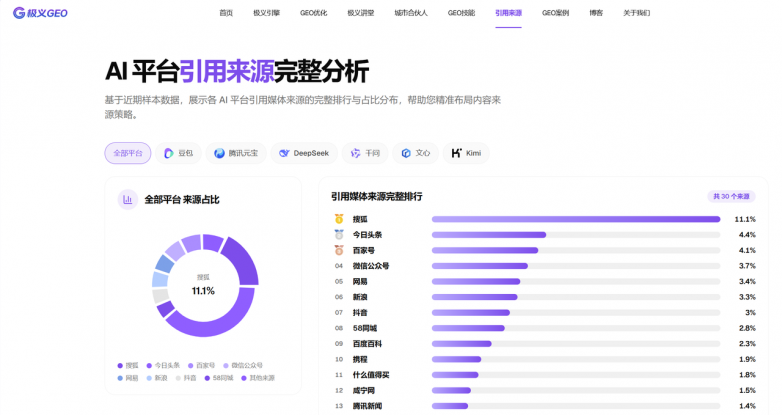Click the 引用媒体来源完整排行 heading

(377, 197)
